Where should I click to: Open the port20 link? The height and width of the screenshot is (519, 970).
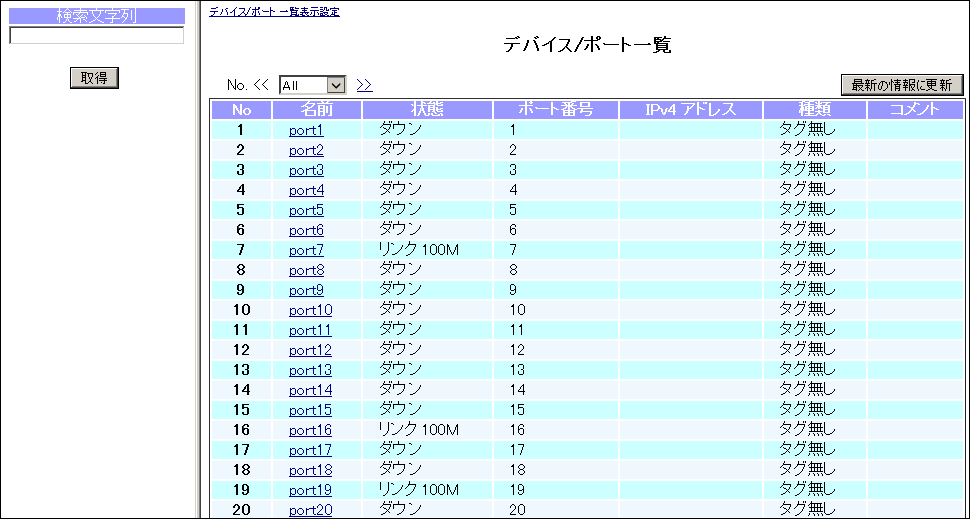[x=311, y=510]
